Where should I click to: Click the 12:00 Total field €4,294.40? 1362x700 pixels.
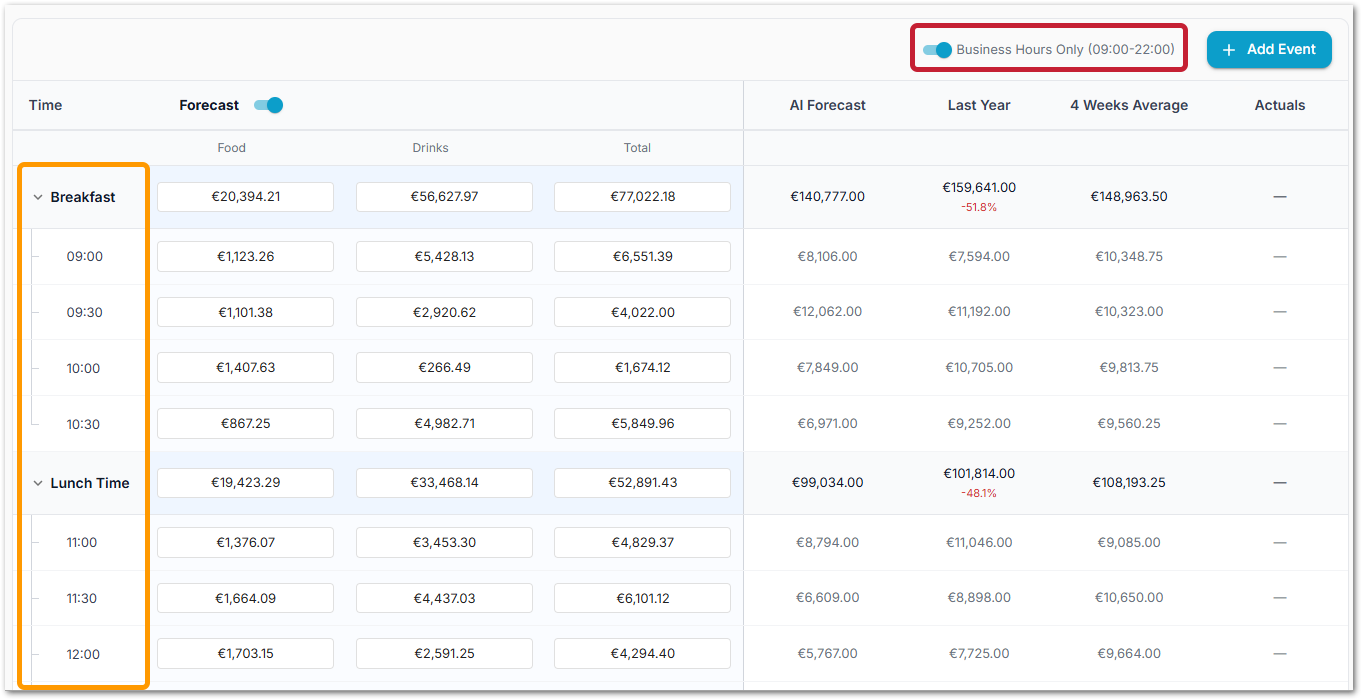(642, 654)
